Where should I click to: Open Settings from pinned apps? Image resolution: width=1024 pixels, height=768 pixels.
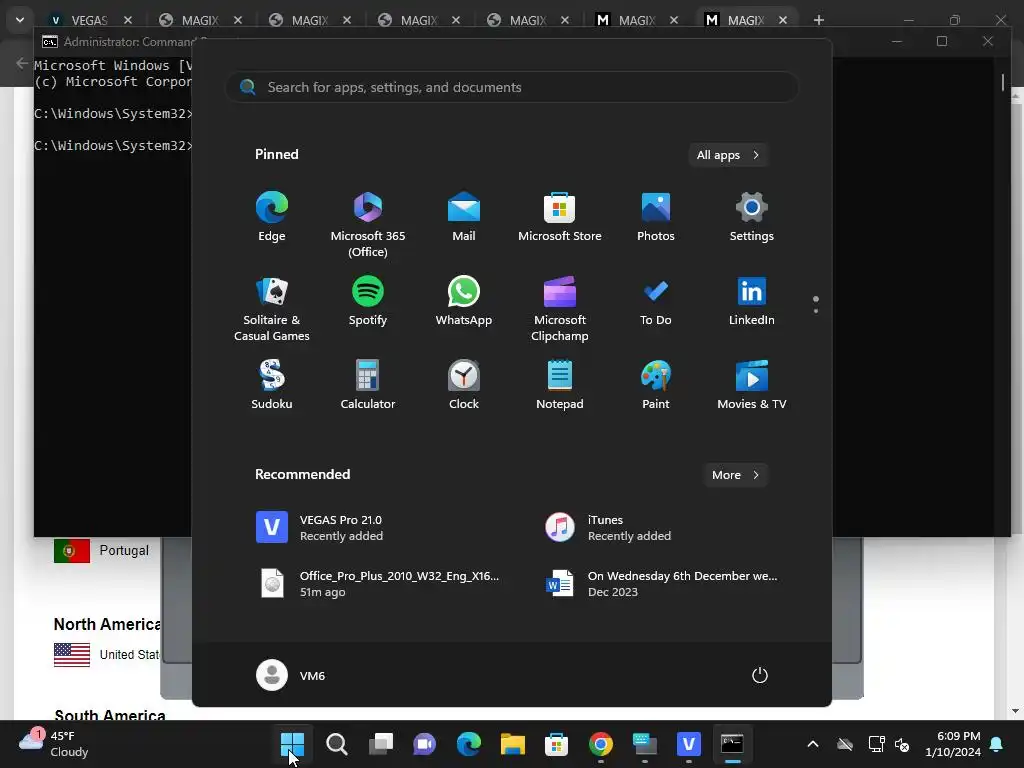point(752,217)
